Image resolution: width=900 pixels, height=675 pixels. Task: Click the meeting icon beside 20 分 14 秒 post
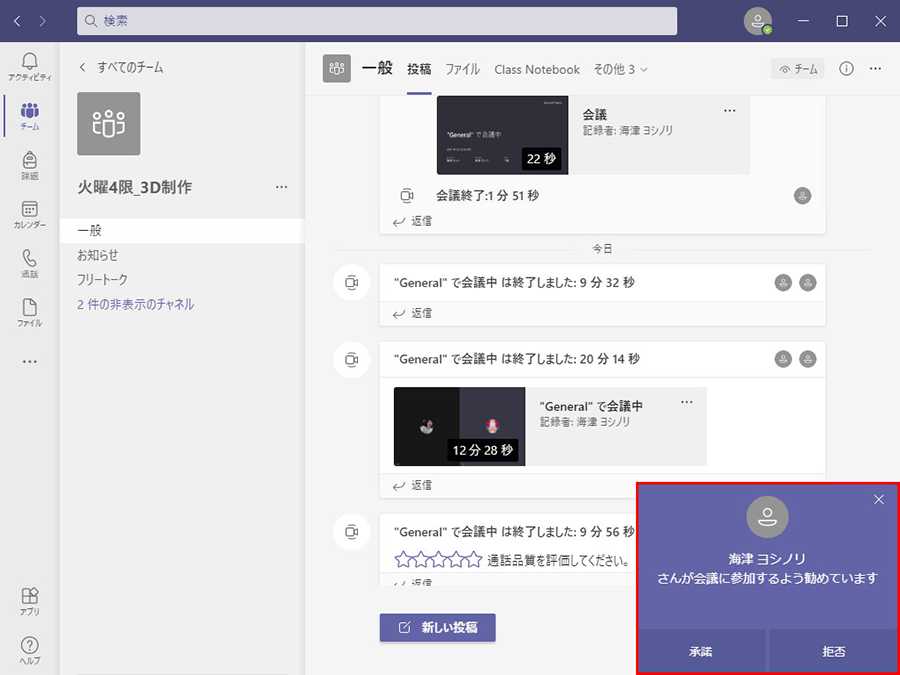coord(351,359)
